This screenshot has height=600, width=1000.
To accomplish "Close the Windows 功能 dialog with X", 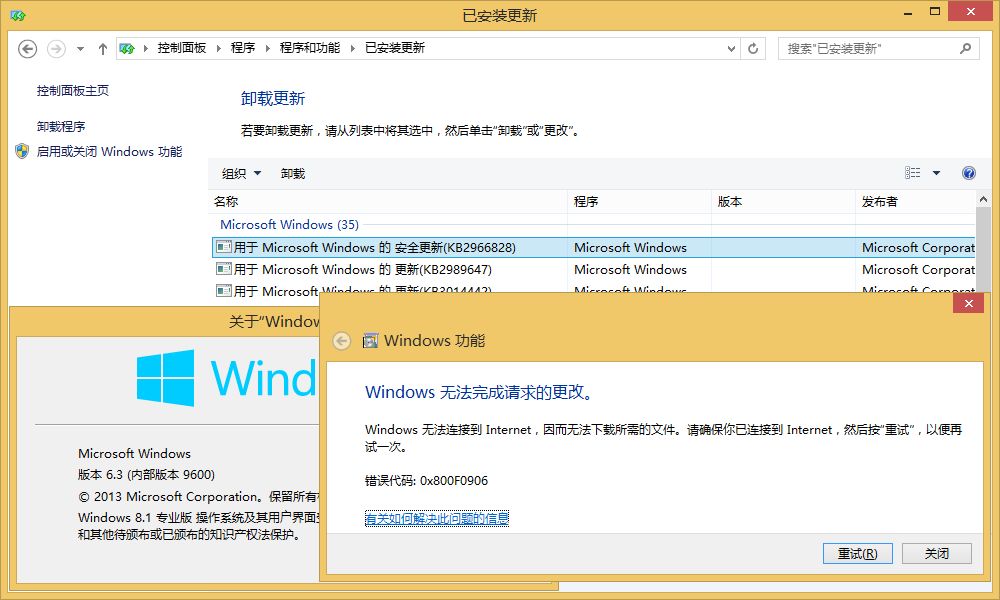I will [x=968, y=304].
